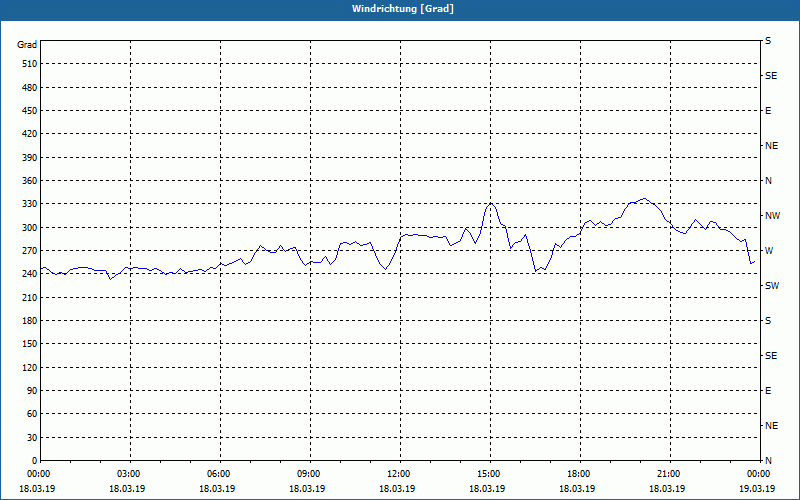Viewport: 800px width, 500px height.
Task: Select the "W" compass label
Action: (769, 251)
